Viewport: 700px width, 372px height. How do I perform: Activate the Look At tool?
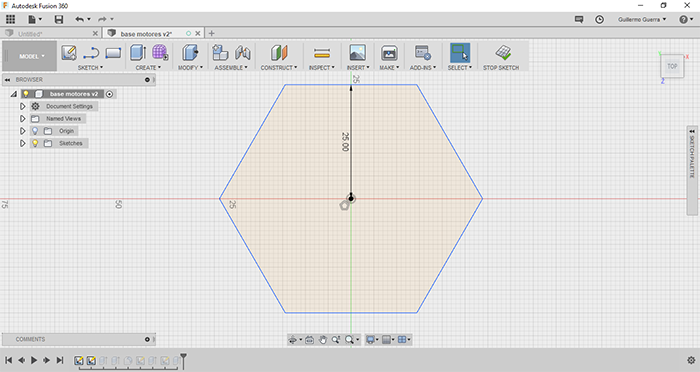[x=309, y=340]
